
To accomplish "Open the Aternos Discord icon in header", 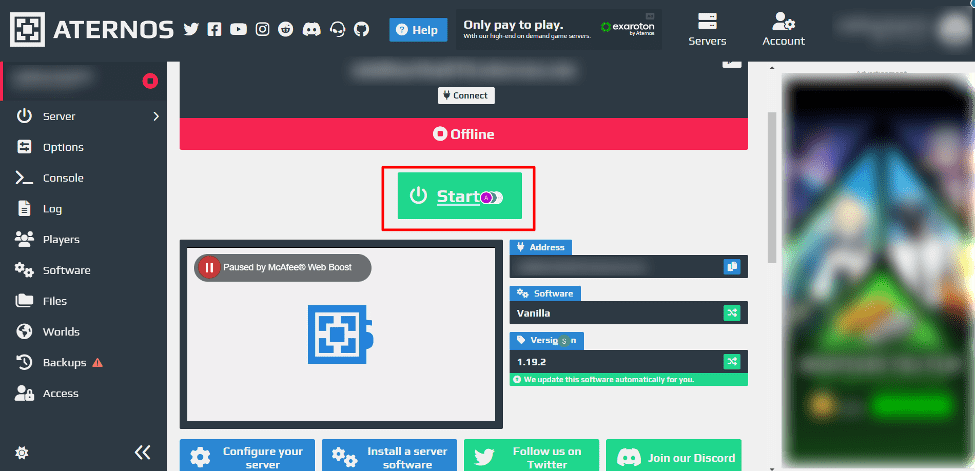I will point(311,30).
